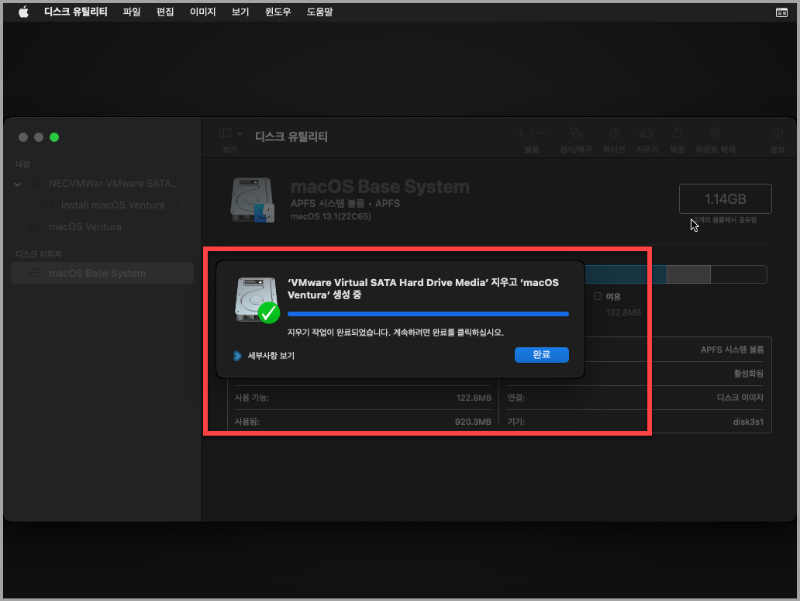Open the 보기 menu in menu bar
This screenshot has height=601, width=800.
[x=240, y=12]
